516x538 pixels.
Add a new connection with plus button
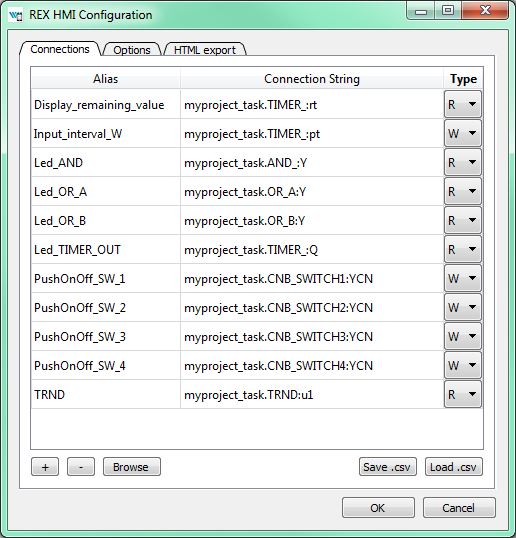click(x=45, y=467)
